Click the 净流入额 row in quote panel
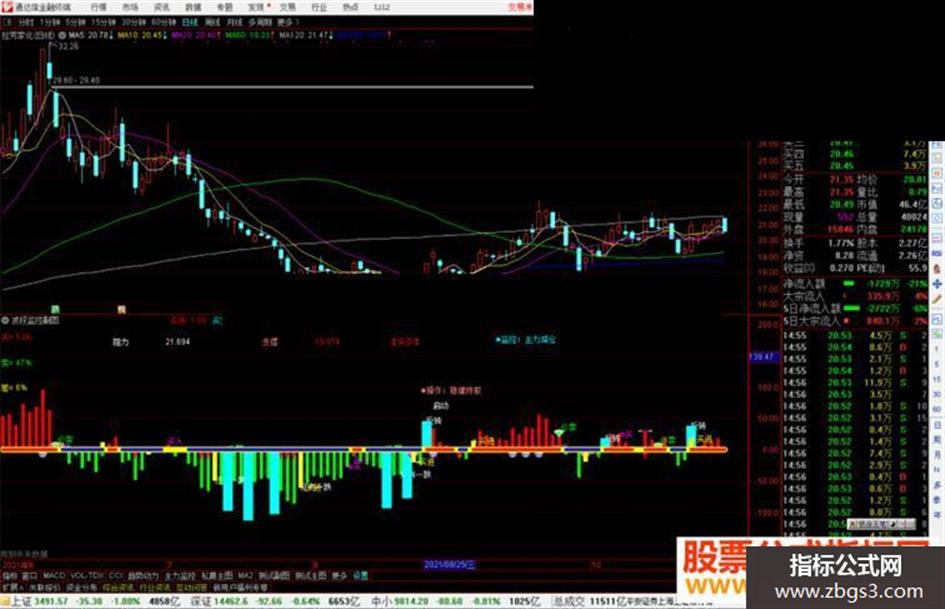Viewport: 945px width, 609px height. pos(856,283)
